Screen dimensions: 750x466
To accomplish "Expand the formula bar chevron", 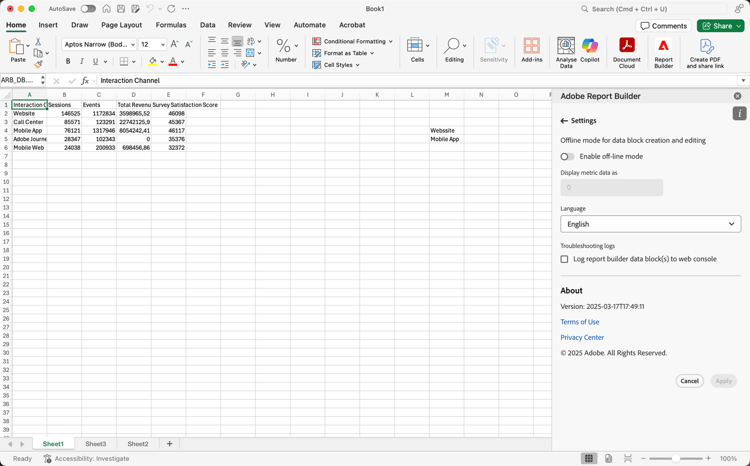I will click(743, 80).
